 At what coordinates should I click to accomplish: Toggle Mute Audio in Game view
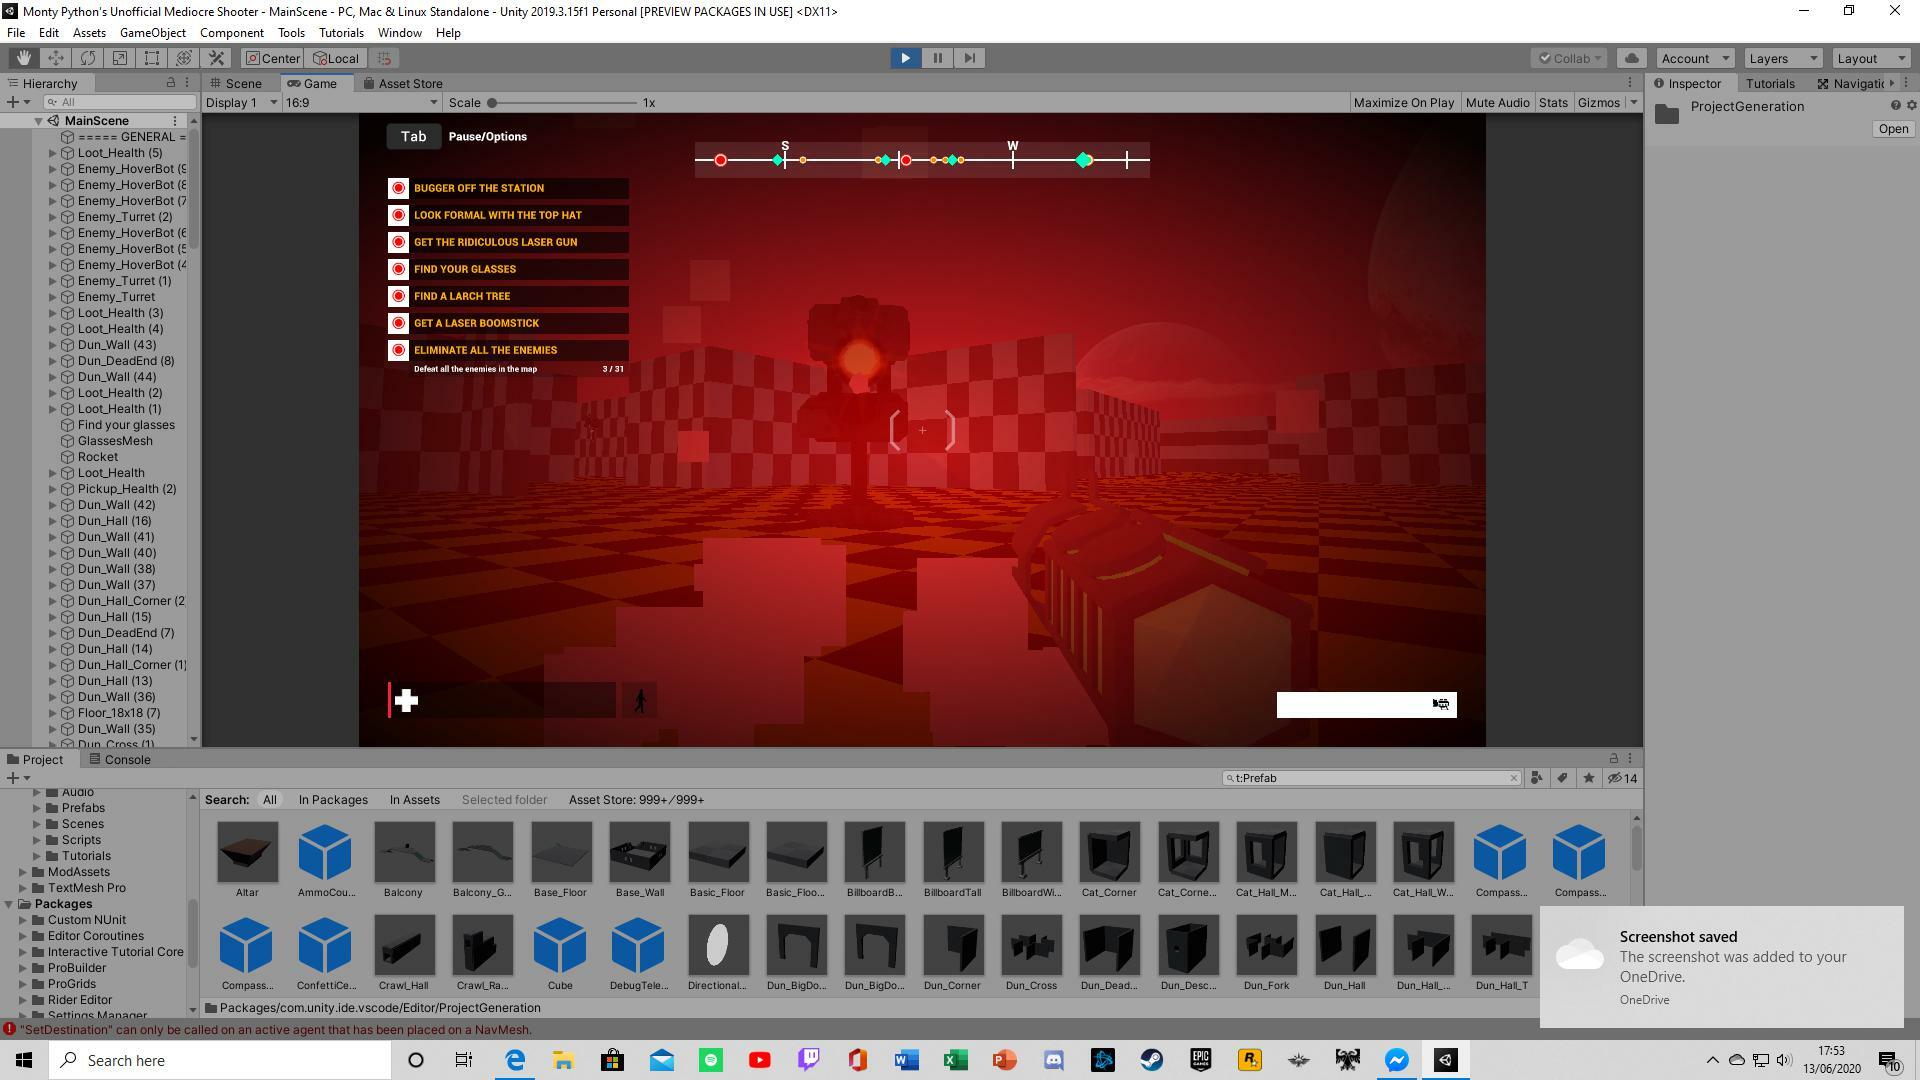1497,102
